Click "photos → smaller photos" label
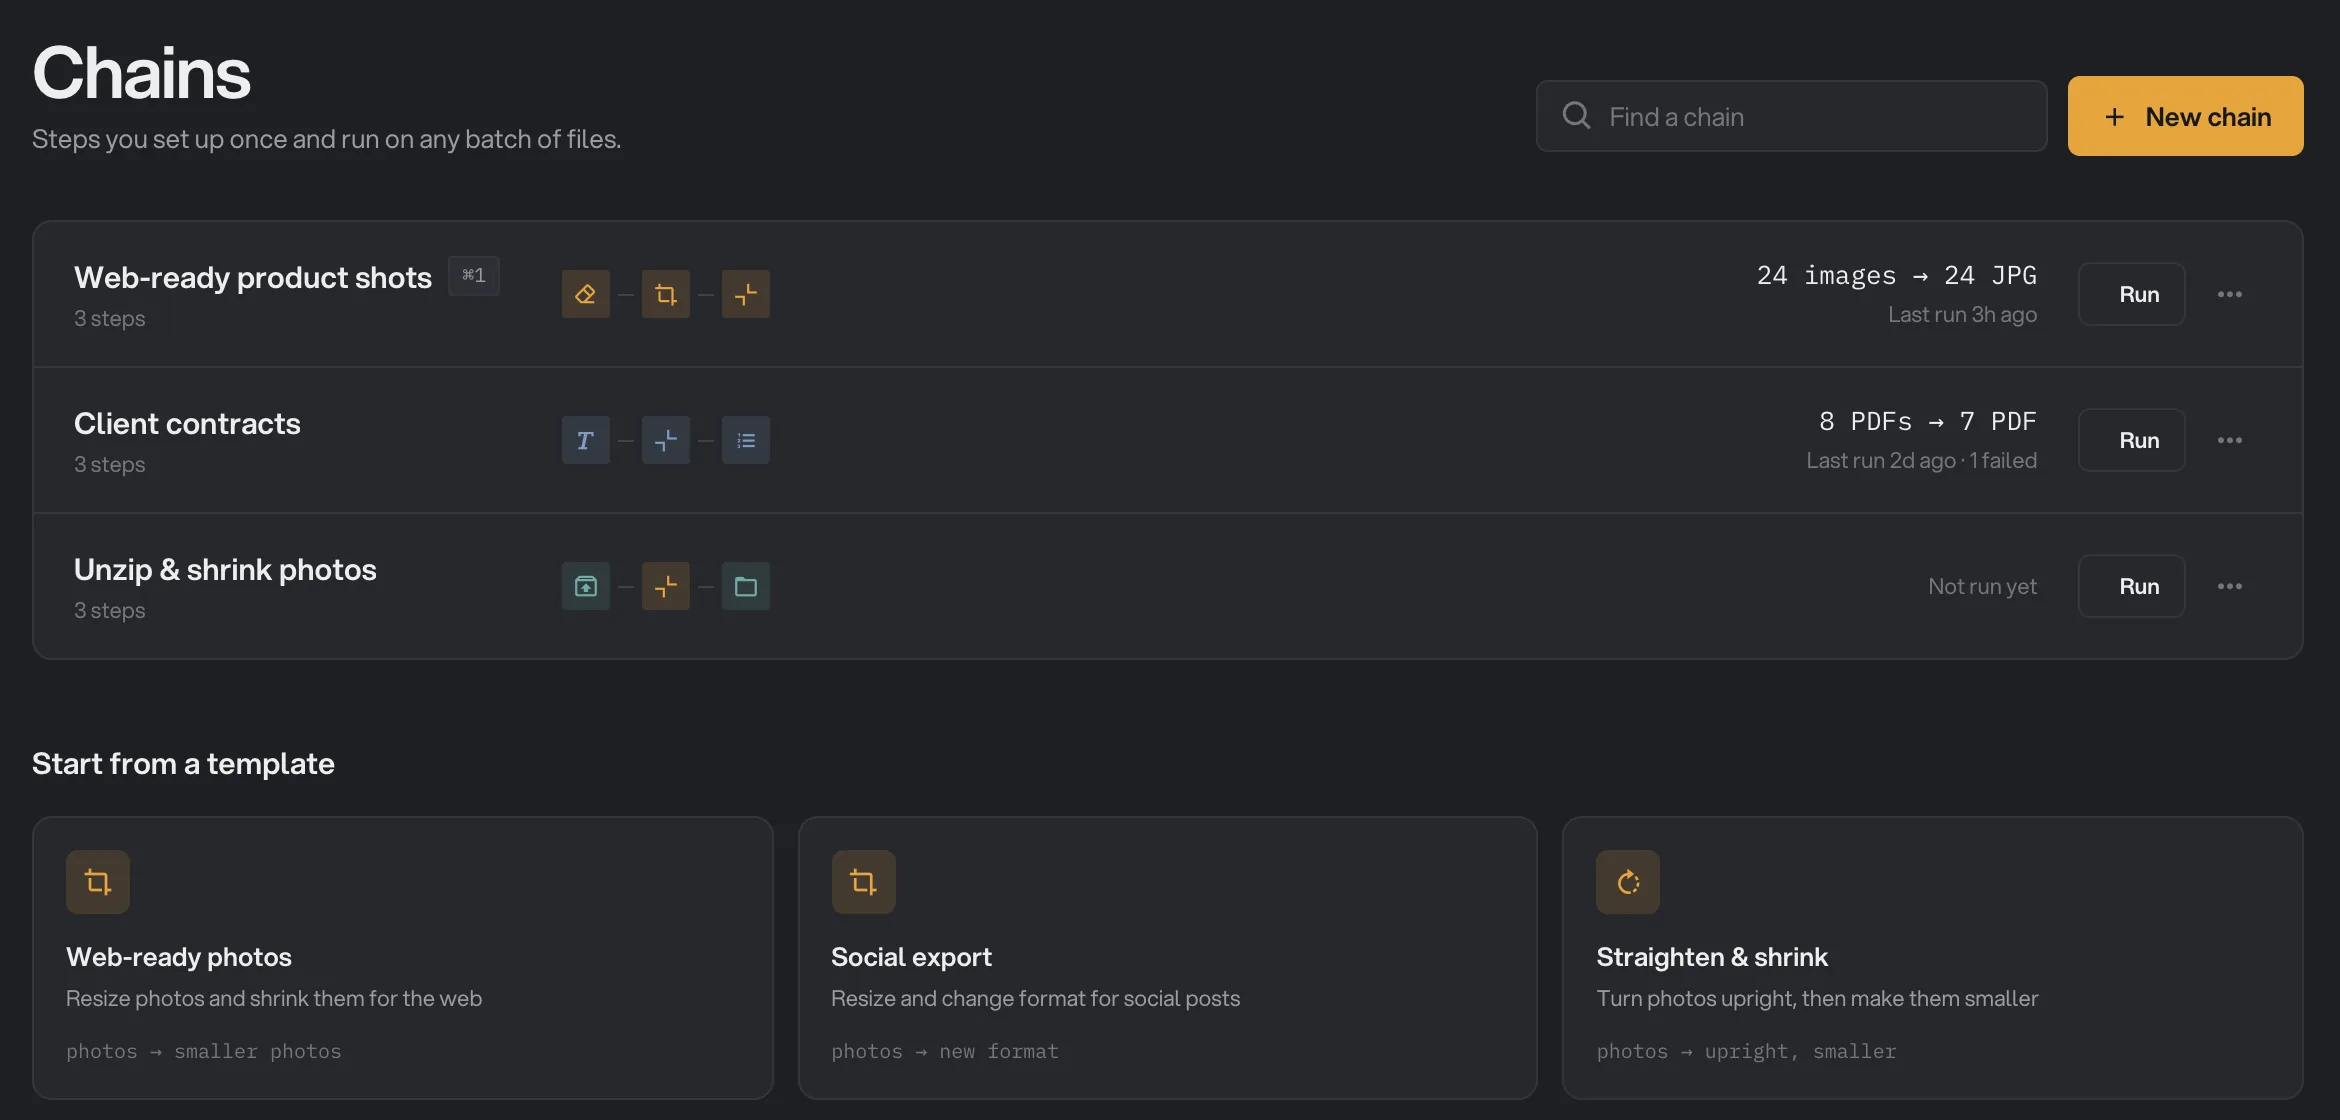The image size is (2340, 1120). point(204,1051)
